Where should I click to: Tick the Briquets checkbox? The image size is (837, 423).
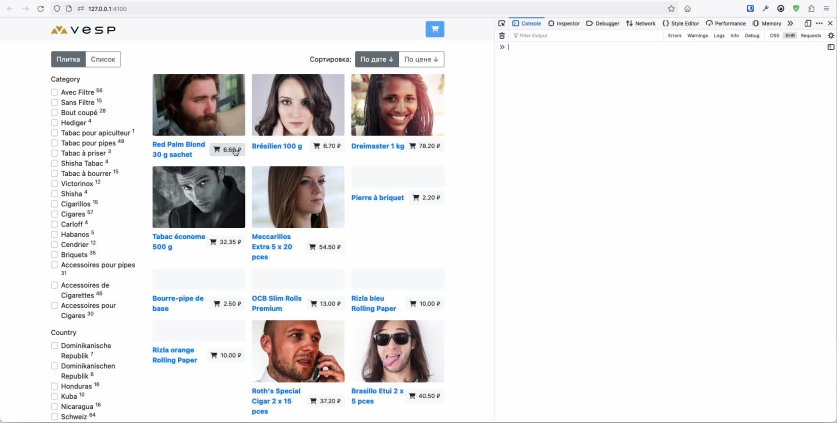(x=54, y=255)
